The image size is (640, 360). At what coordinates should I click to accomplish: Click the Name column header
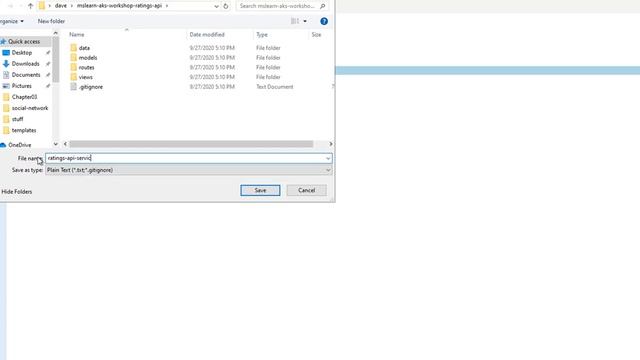pos(77,35)
